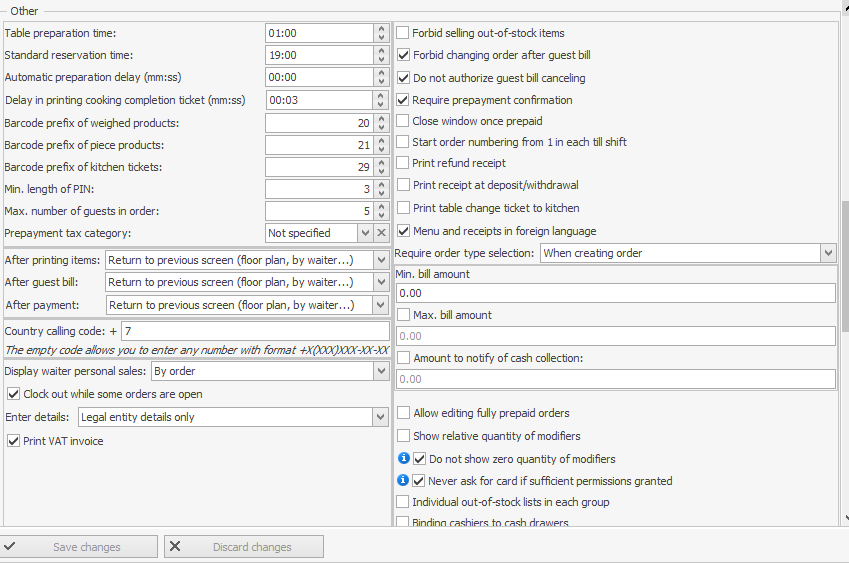Enable Max. bill amount checkbox
The image size is (849, 564).
[403, 315]
